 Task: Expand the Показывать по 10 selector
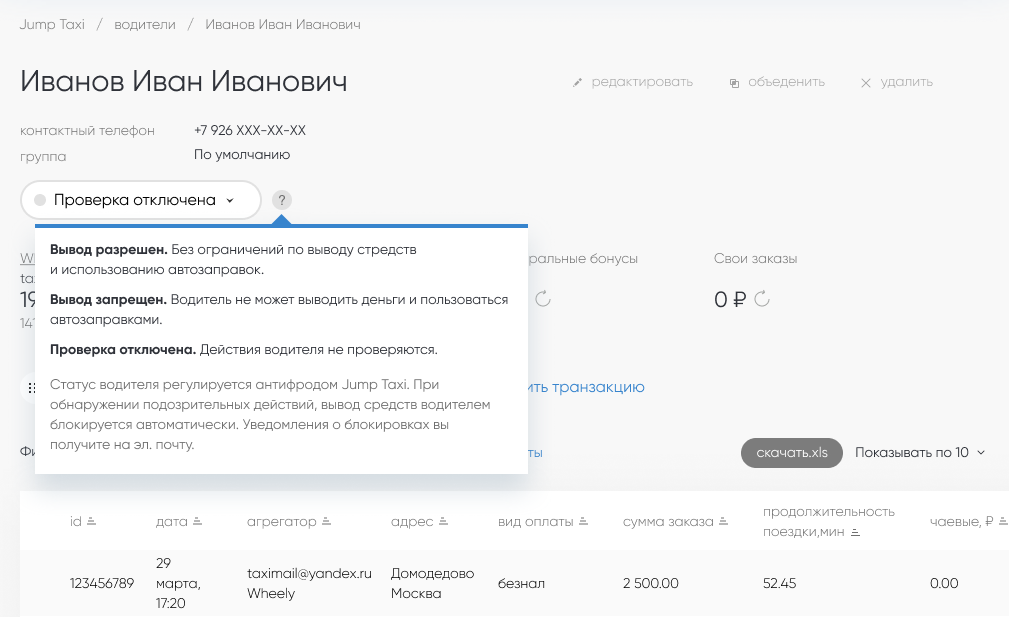(919, 453)
